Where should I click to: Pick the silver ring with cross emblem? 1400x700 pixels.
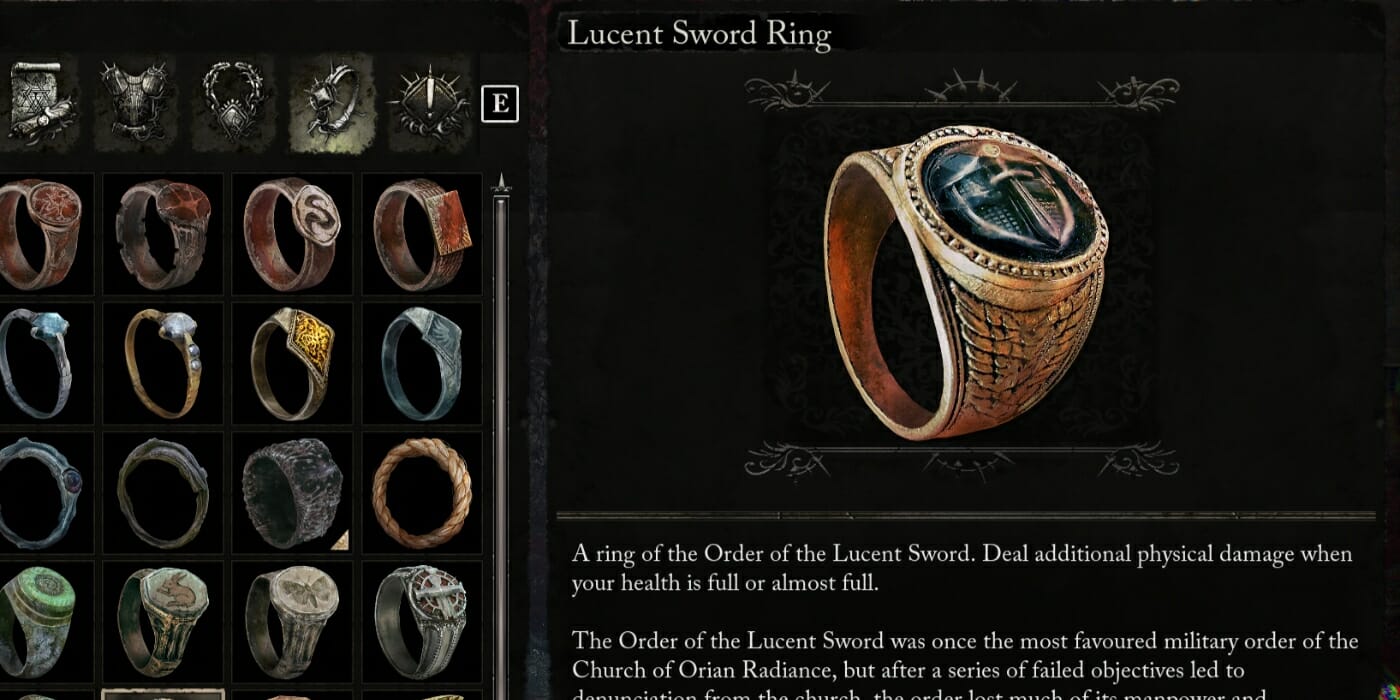(x=422, y=621)
